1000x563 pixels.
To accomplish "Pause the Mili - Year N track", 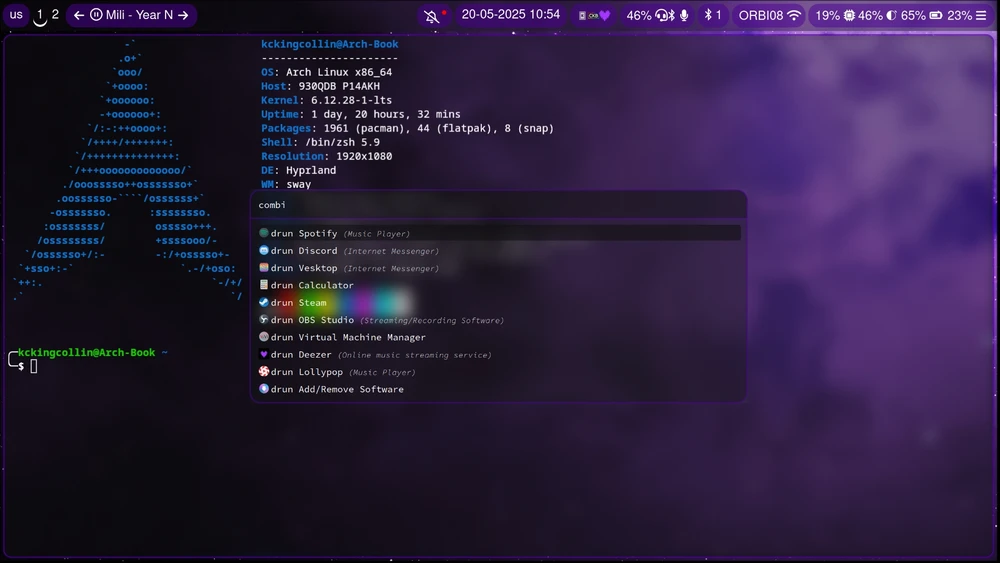I will click(96, 15).
